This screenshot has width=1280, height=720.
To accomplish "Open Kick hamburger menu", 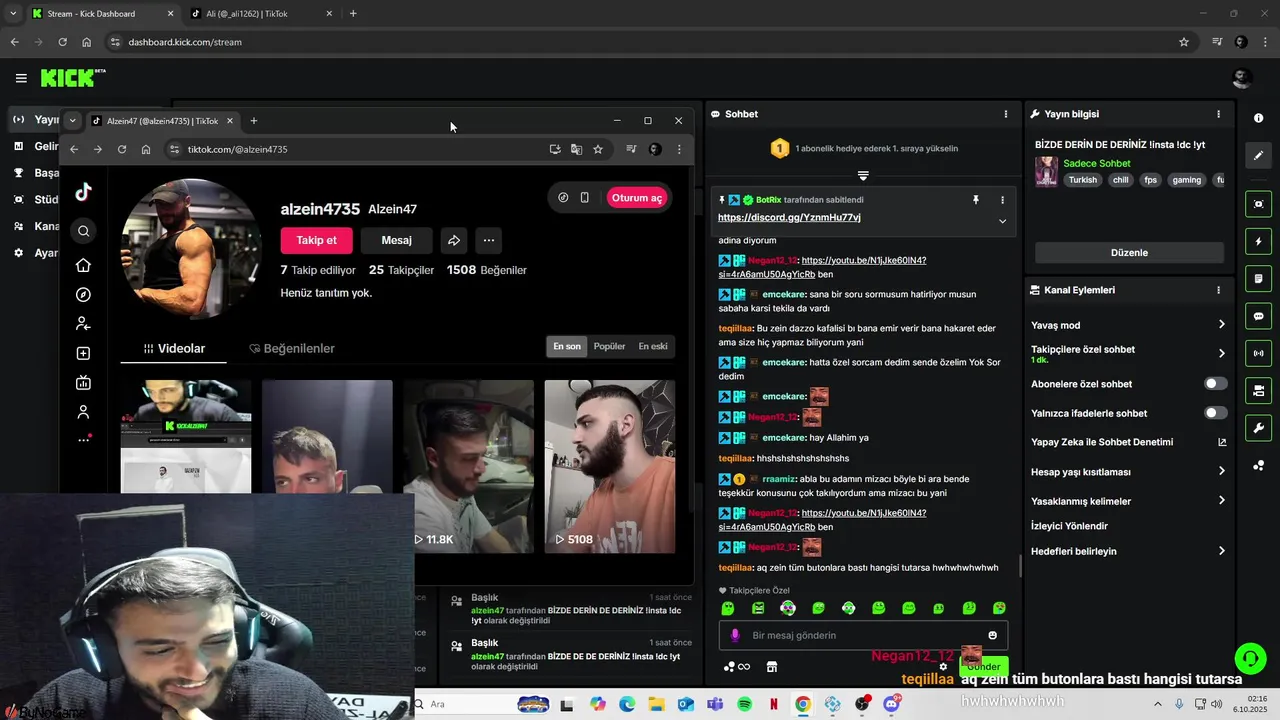I will pyautogui.click(x=21, y=78).
